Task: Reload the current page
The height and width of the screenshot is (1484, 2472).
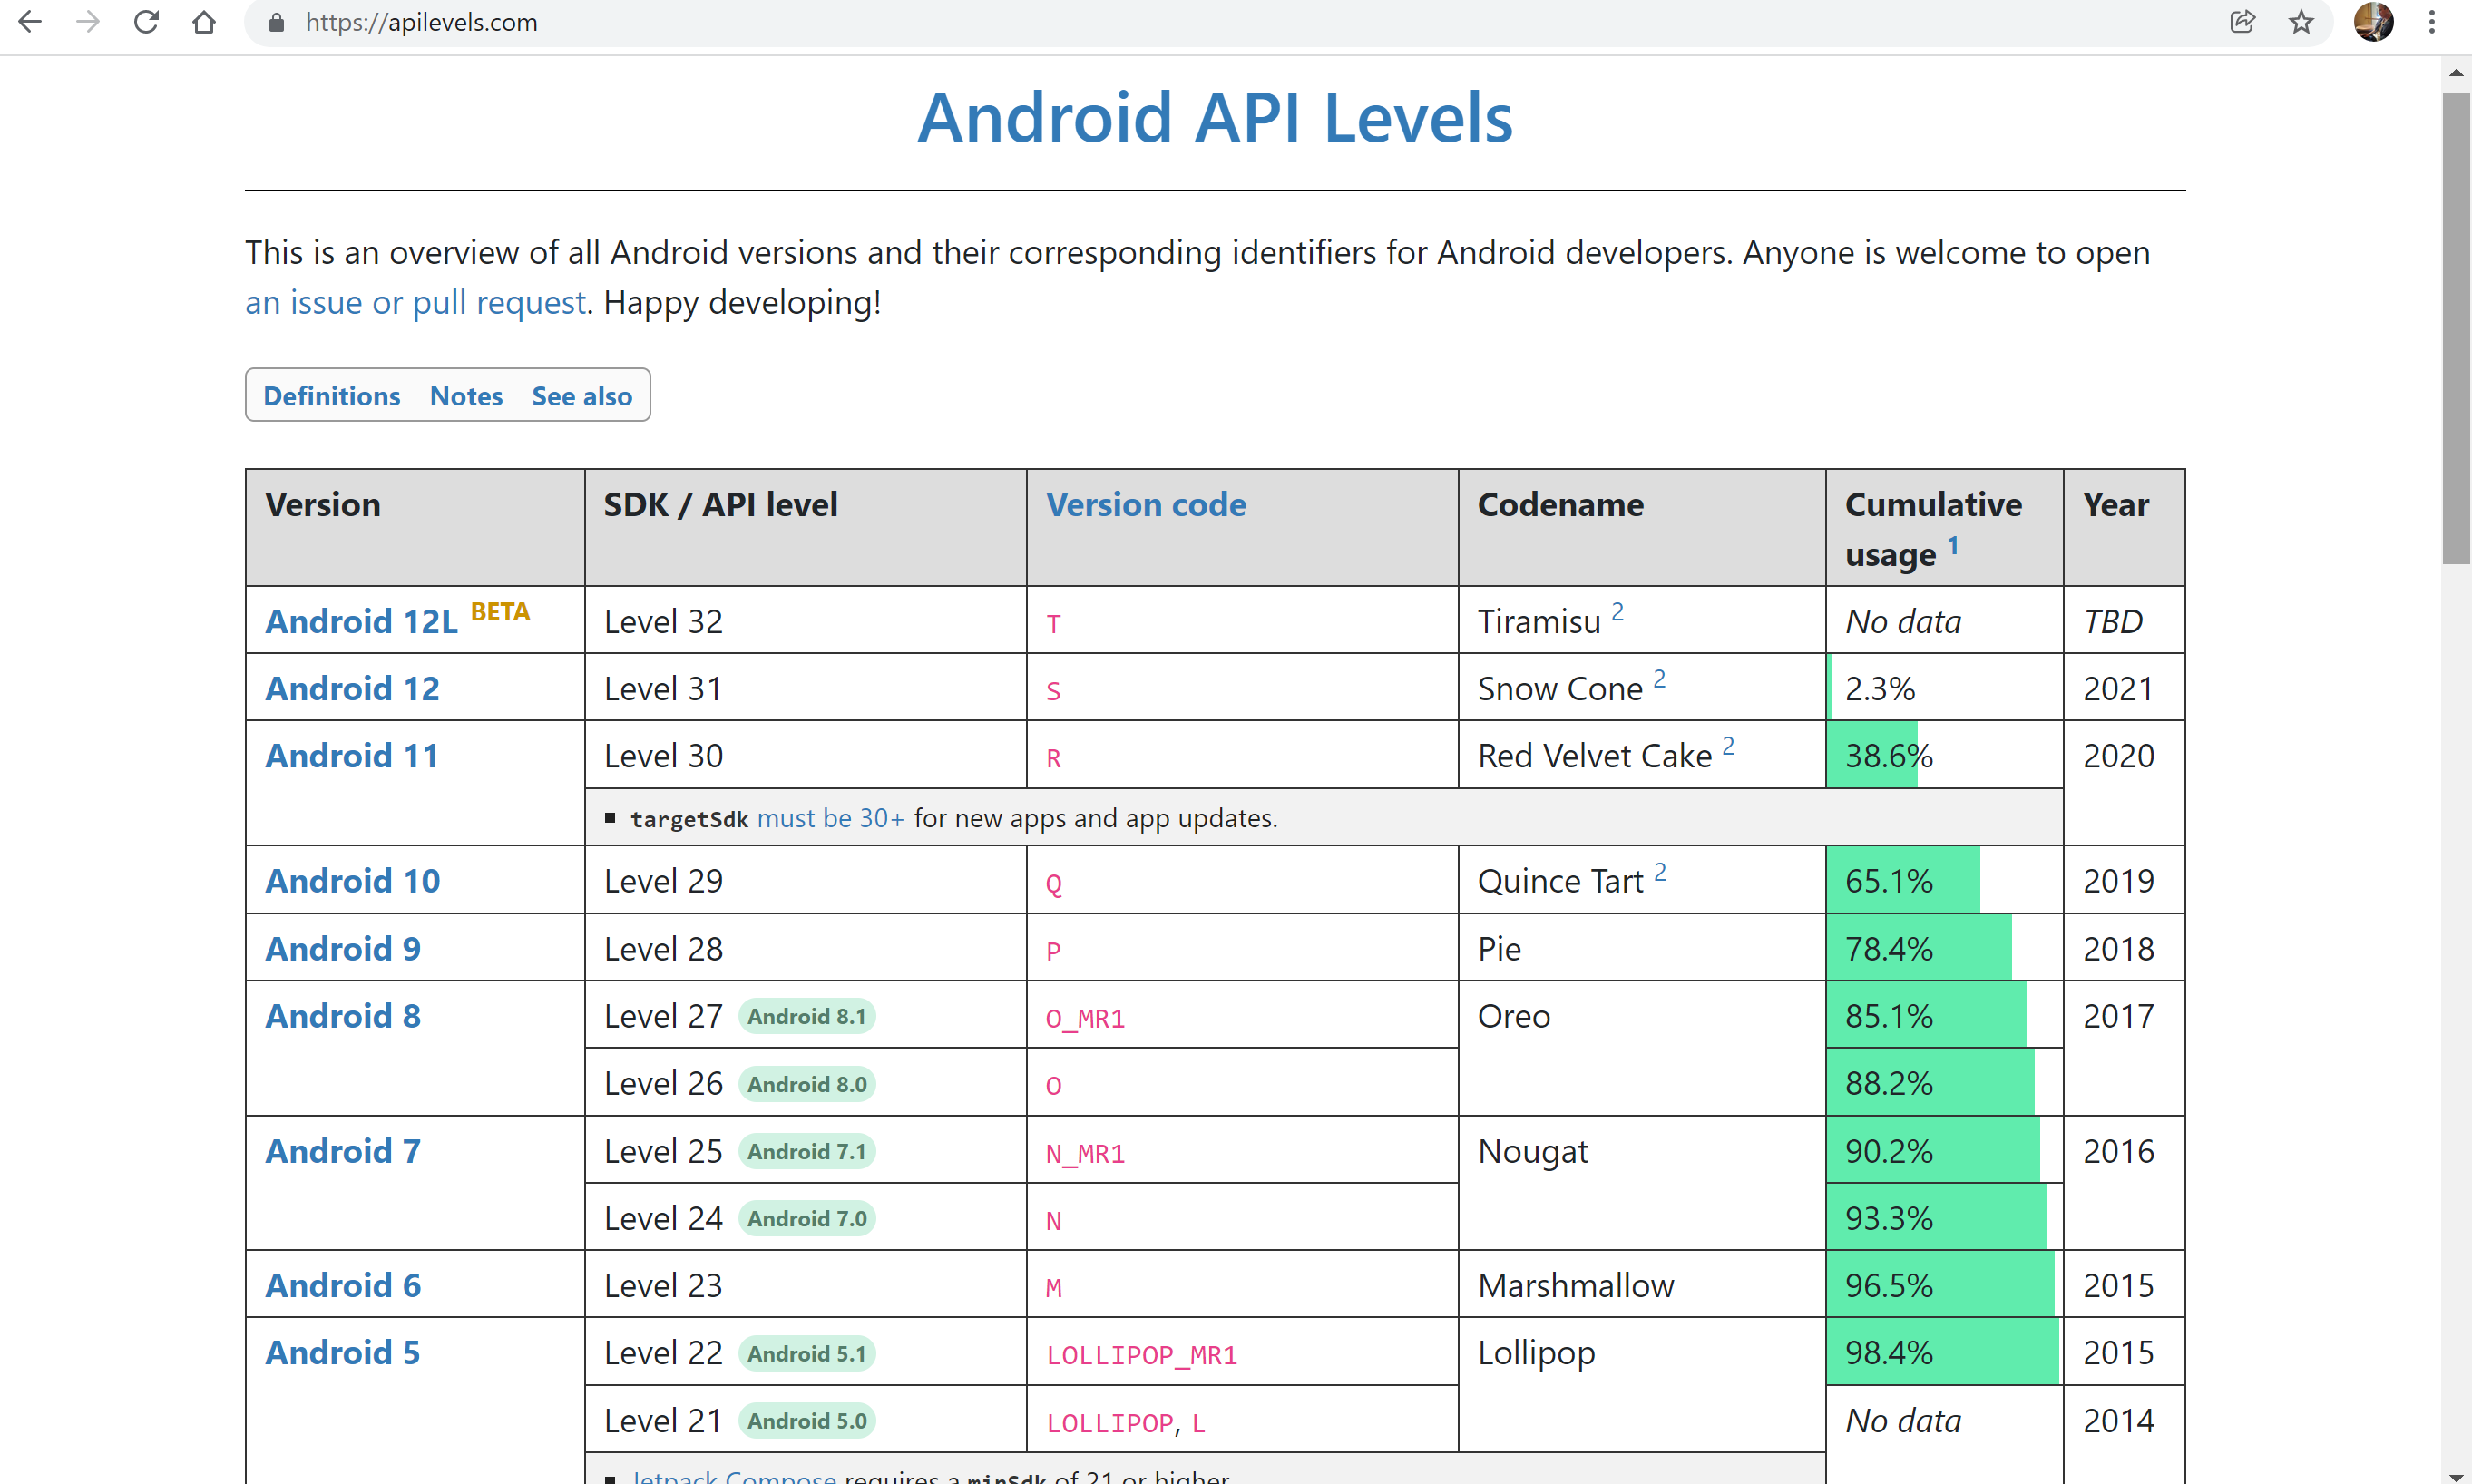Action: [x=146, y=22]
